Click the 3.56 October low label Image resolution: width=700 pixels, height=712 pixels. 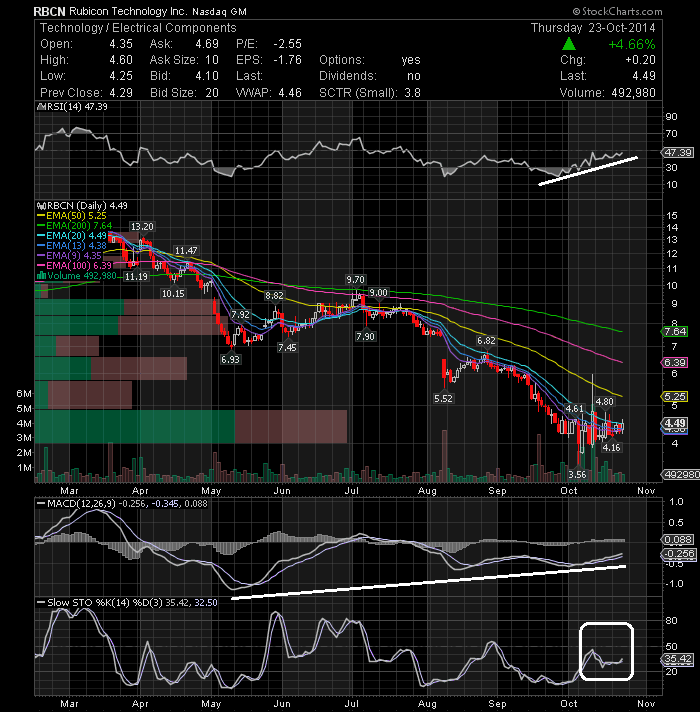(x=577, y=475)
